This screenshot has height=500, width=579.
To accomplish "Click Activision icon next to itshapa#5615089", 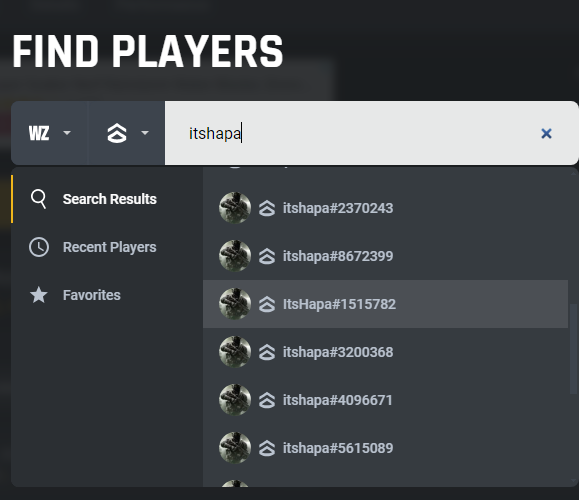I will 267,448.
